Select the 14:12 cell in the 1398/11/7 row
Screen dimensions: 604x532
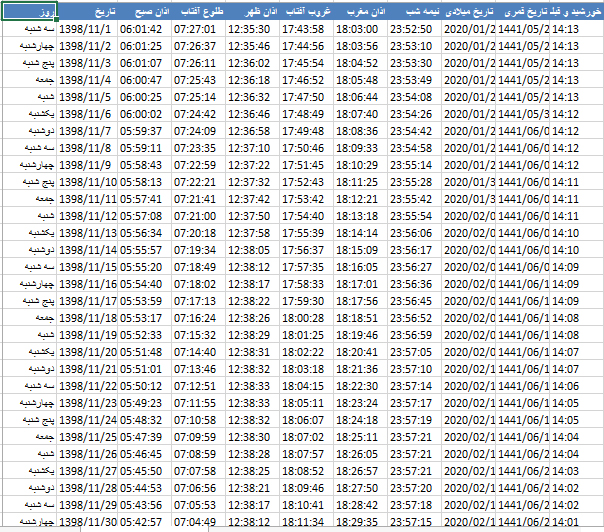[x=576, y=131]
